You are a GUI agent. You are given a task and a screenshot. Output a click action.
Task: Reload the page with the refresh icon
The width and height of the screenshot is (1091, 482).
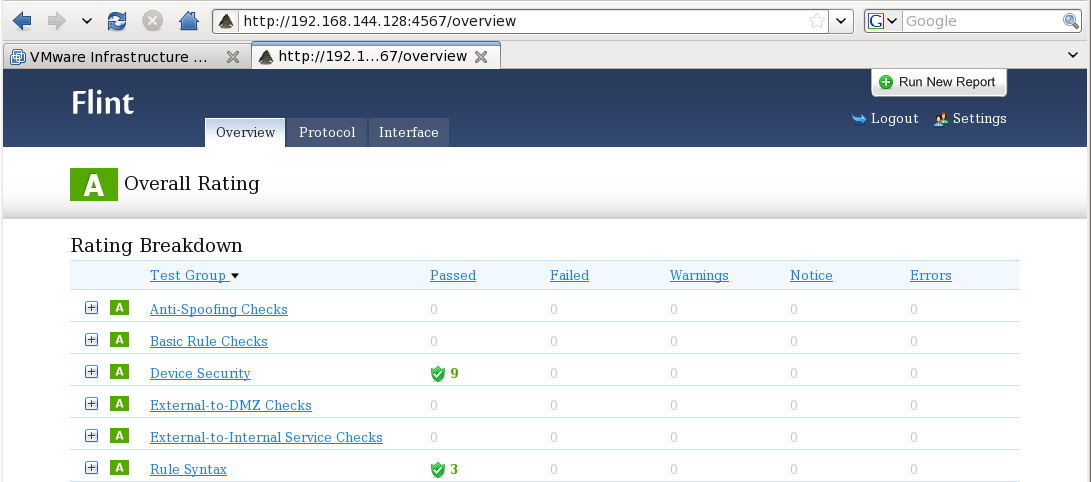coord(117,20)
